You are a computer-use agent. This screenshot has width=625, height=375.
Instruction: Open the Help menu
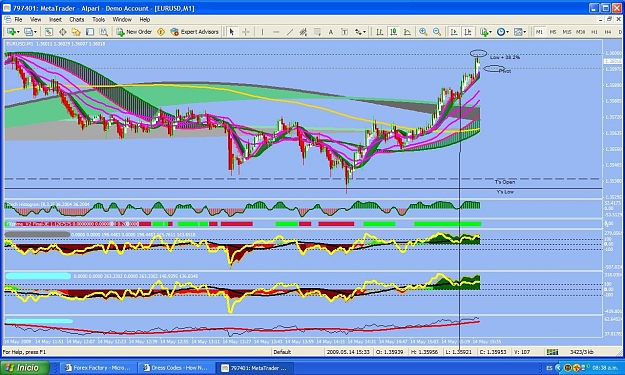145,20
